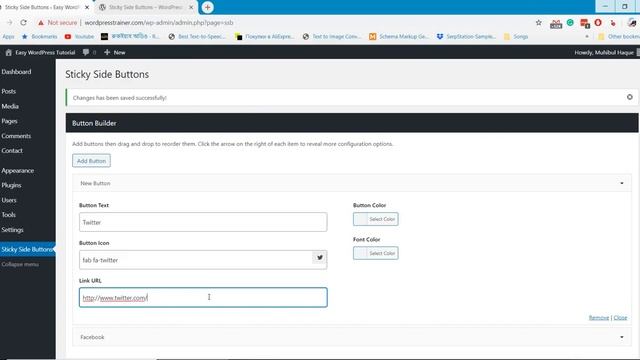Open the SerpStation Sample bookmark
The image size is (640, 360).
click(467, 36)
